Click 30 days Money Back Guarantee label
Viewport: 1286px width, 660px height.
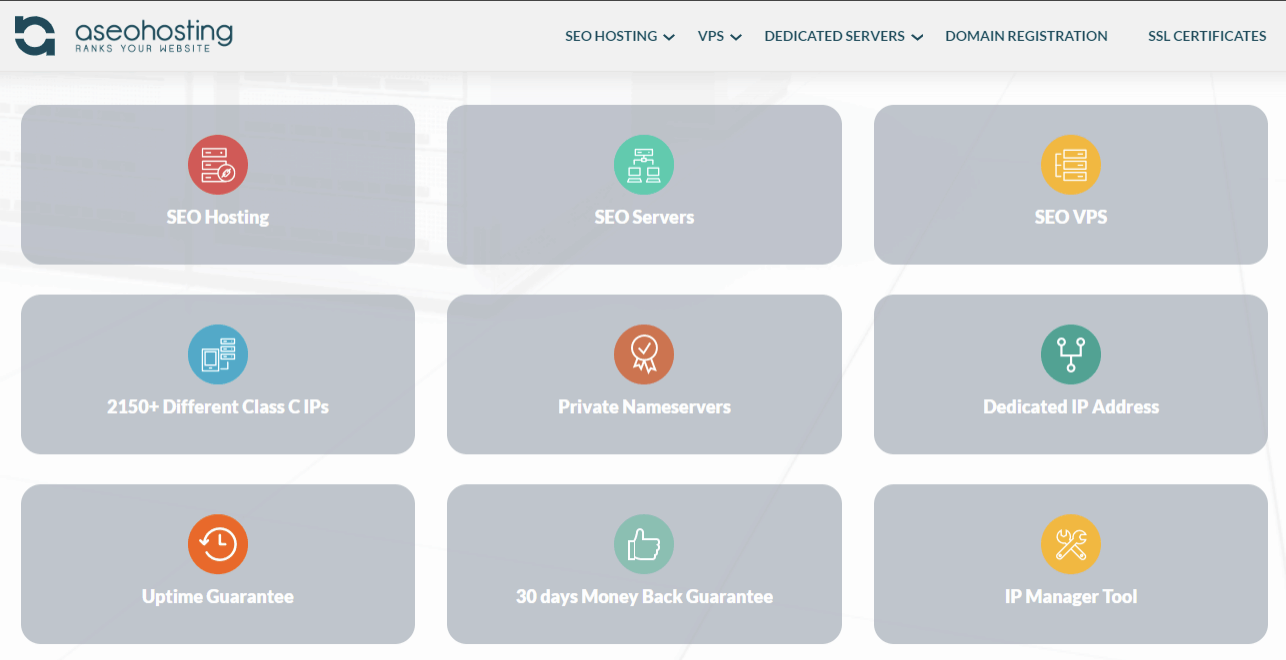(644, 597)
